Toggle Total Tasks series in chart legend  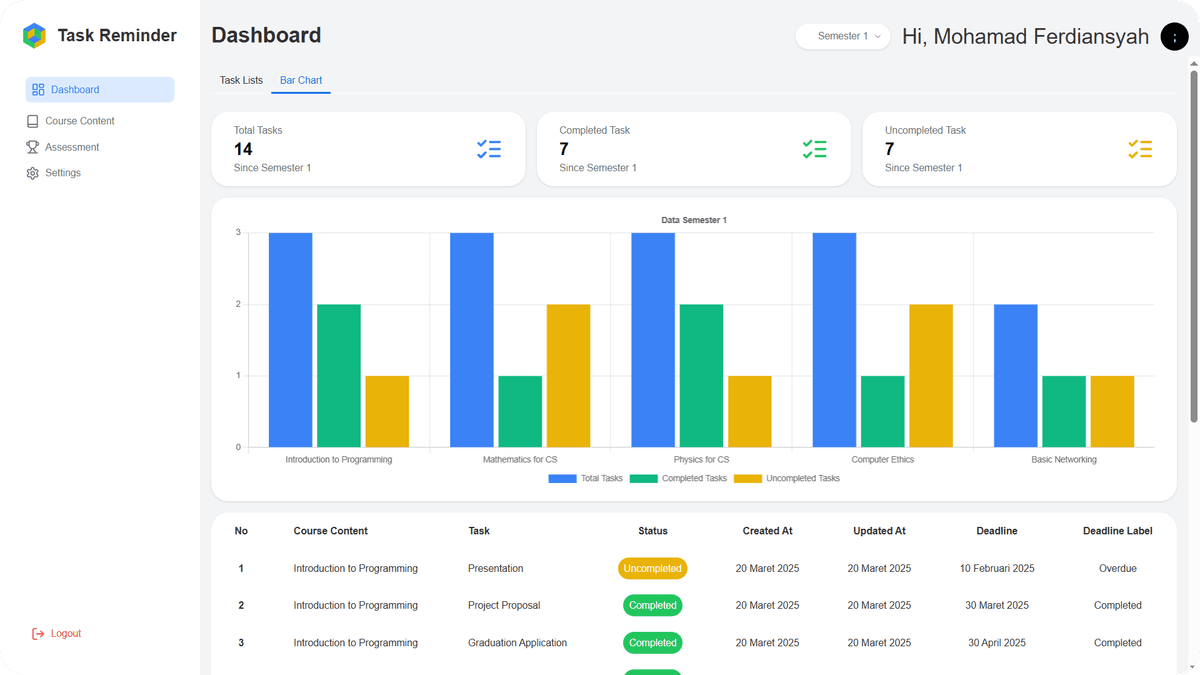click(x=586, y=479)
